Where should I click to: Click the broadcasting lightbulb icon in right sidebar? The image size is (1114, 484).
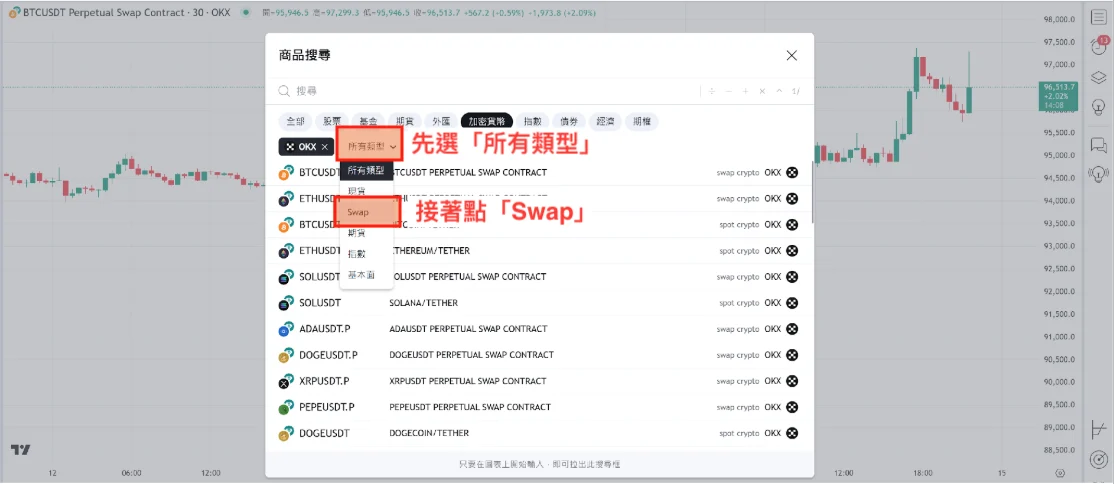pos(1098,173)
